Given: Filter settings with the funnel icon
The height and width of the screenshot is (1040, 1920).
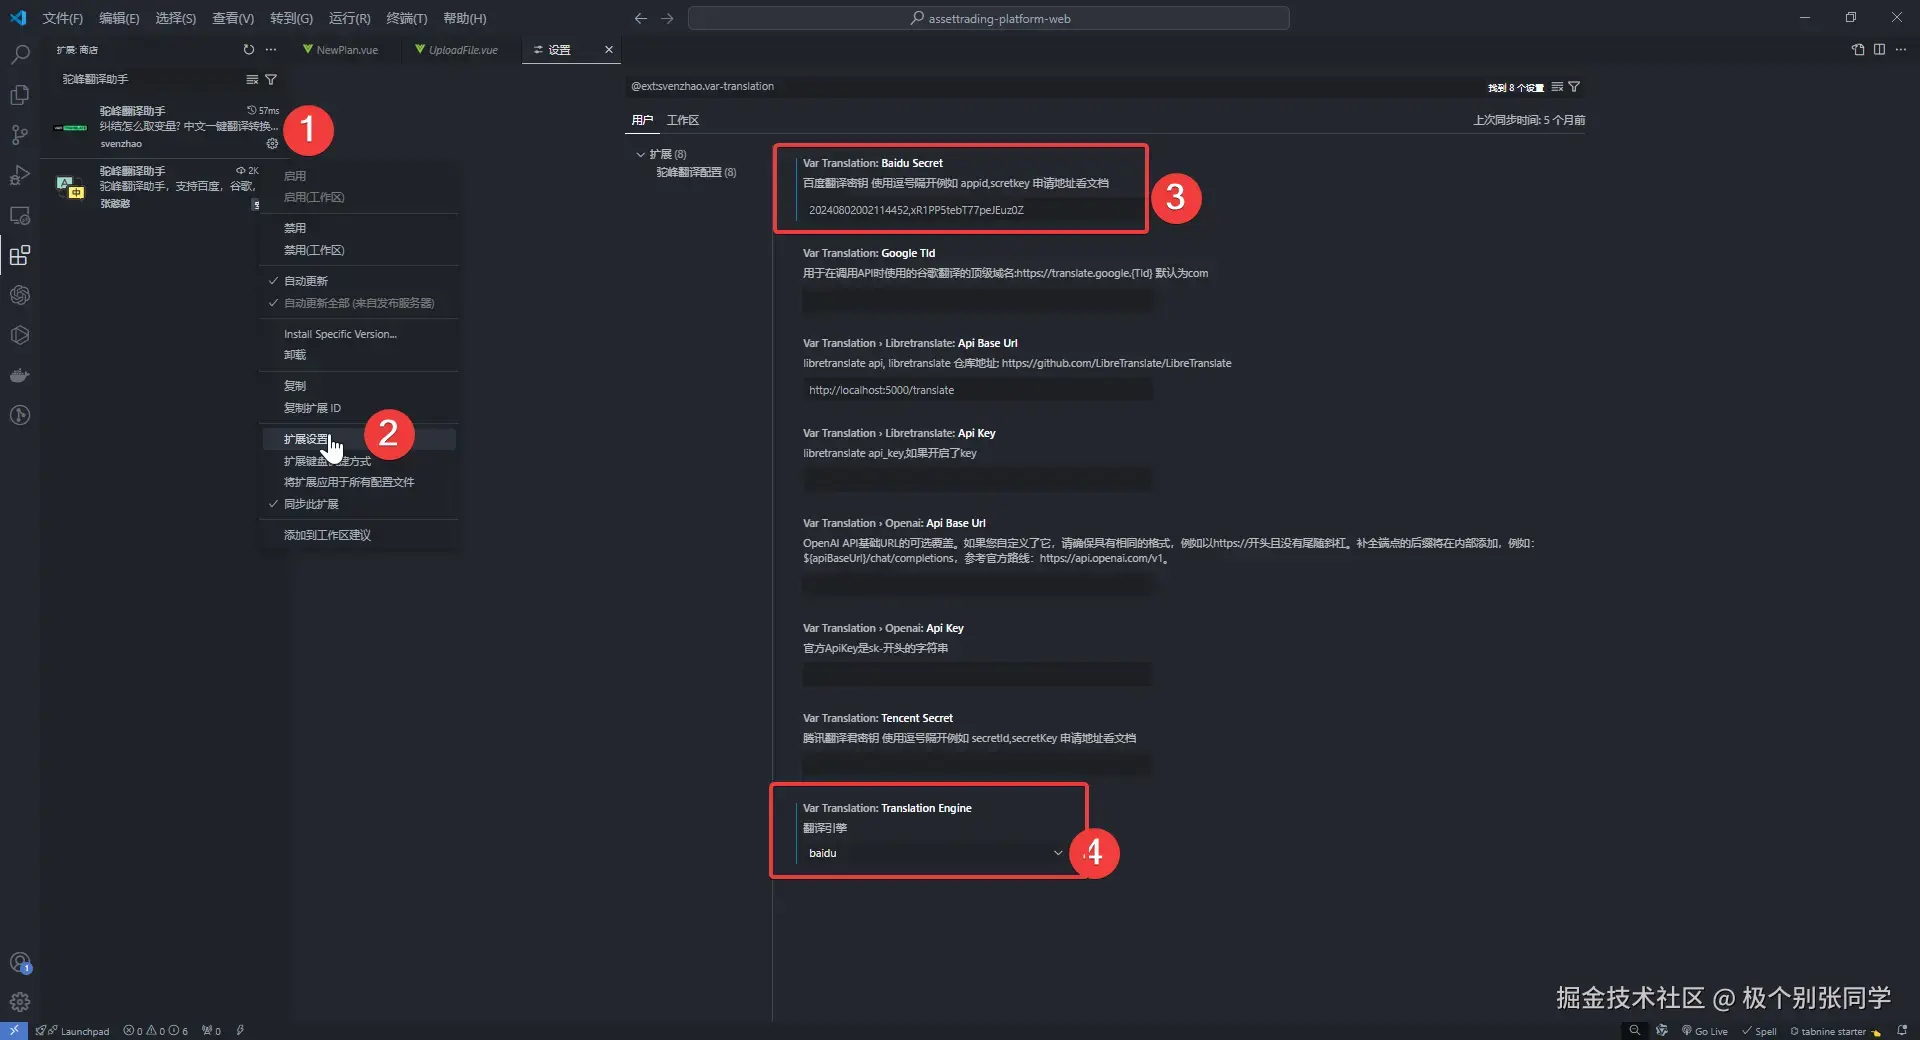Looking at the screenshot, I should 1574,87.
